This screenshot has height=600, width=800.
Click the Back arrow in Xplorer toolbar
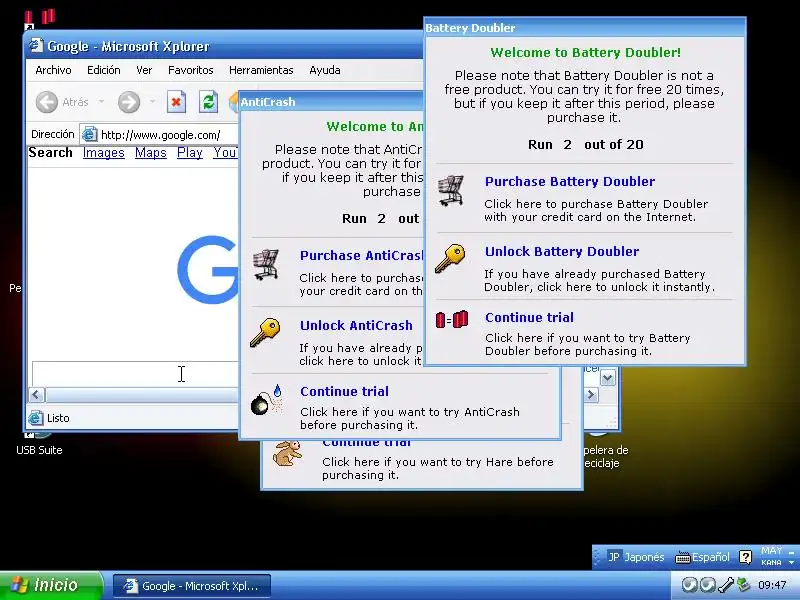point(46,102)
